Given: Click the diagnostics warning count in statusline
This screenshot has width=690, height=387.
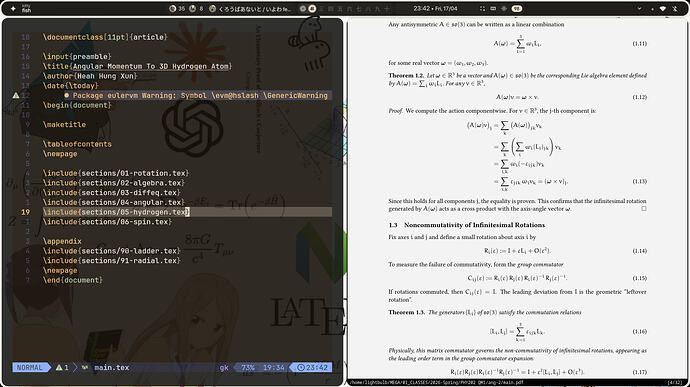Looking at the screenshot, I should pyautogui.click(x=62, y=367).
